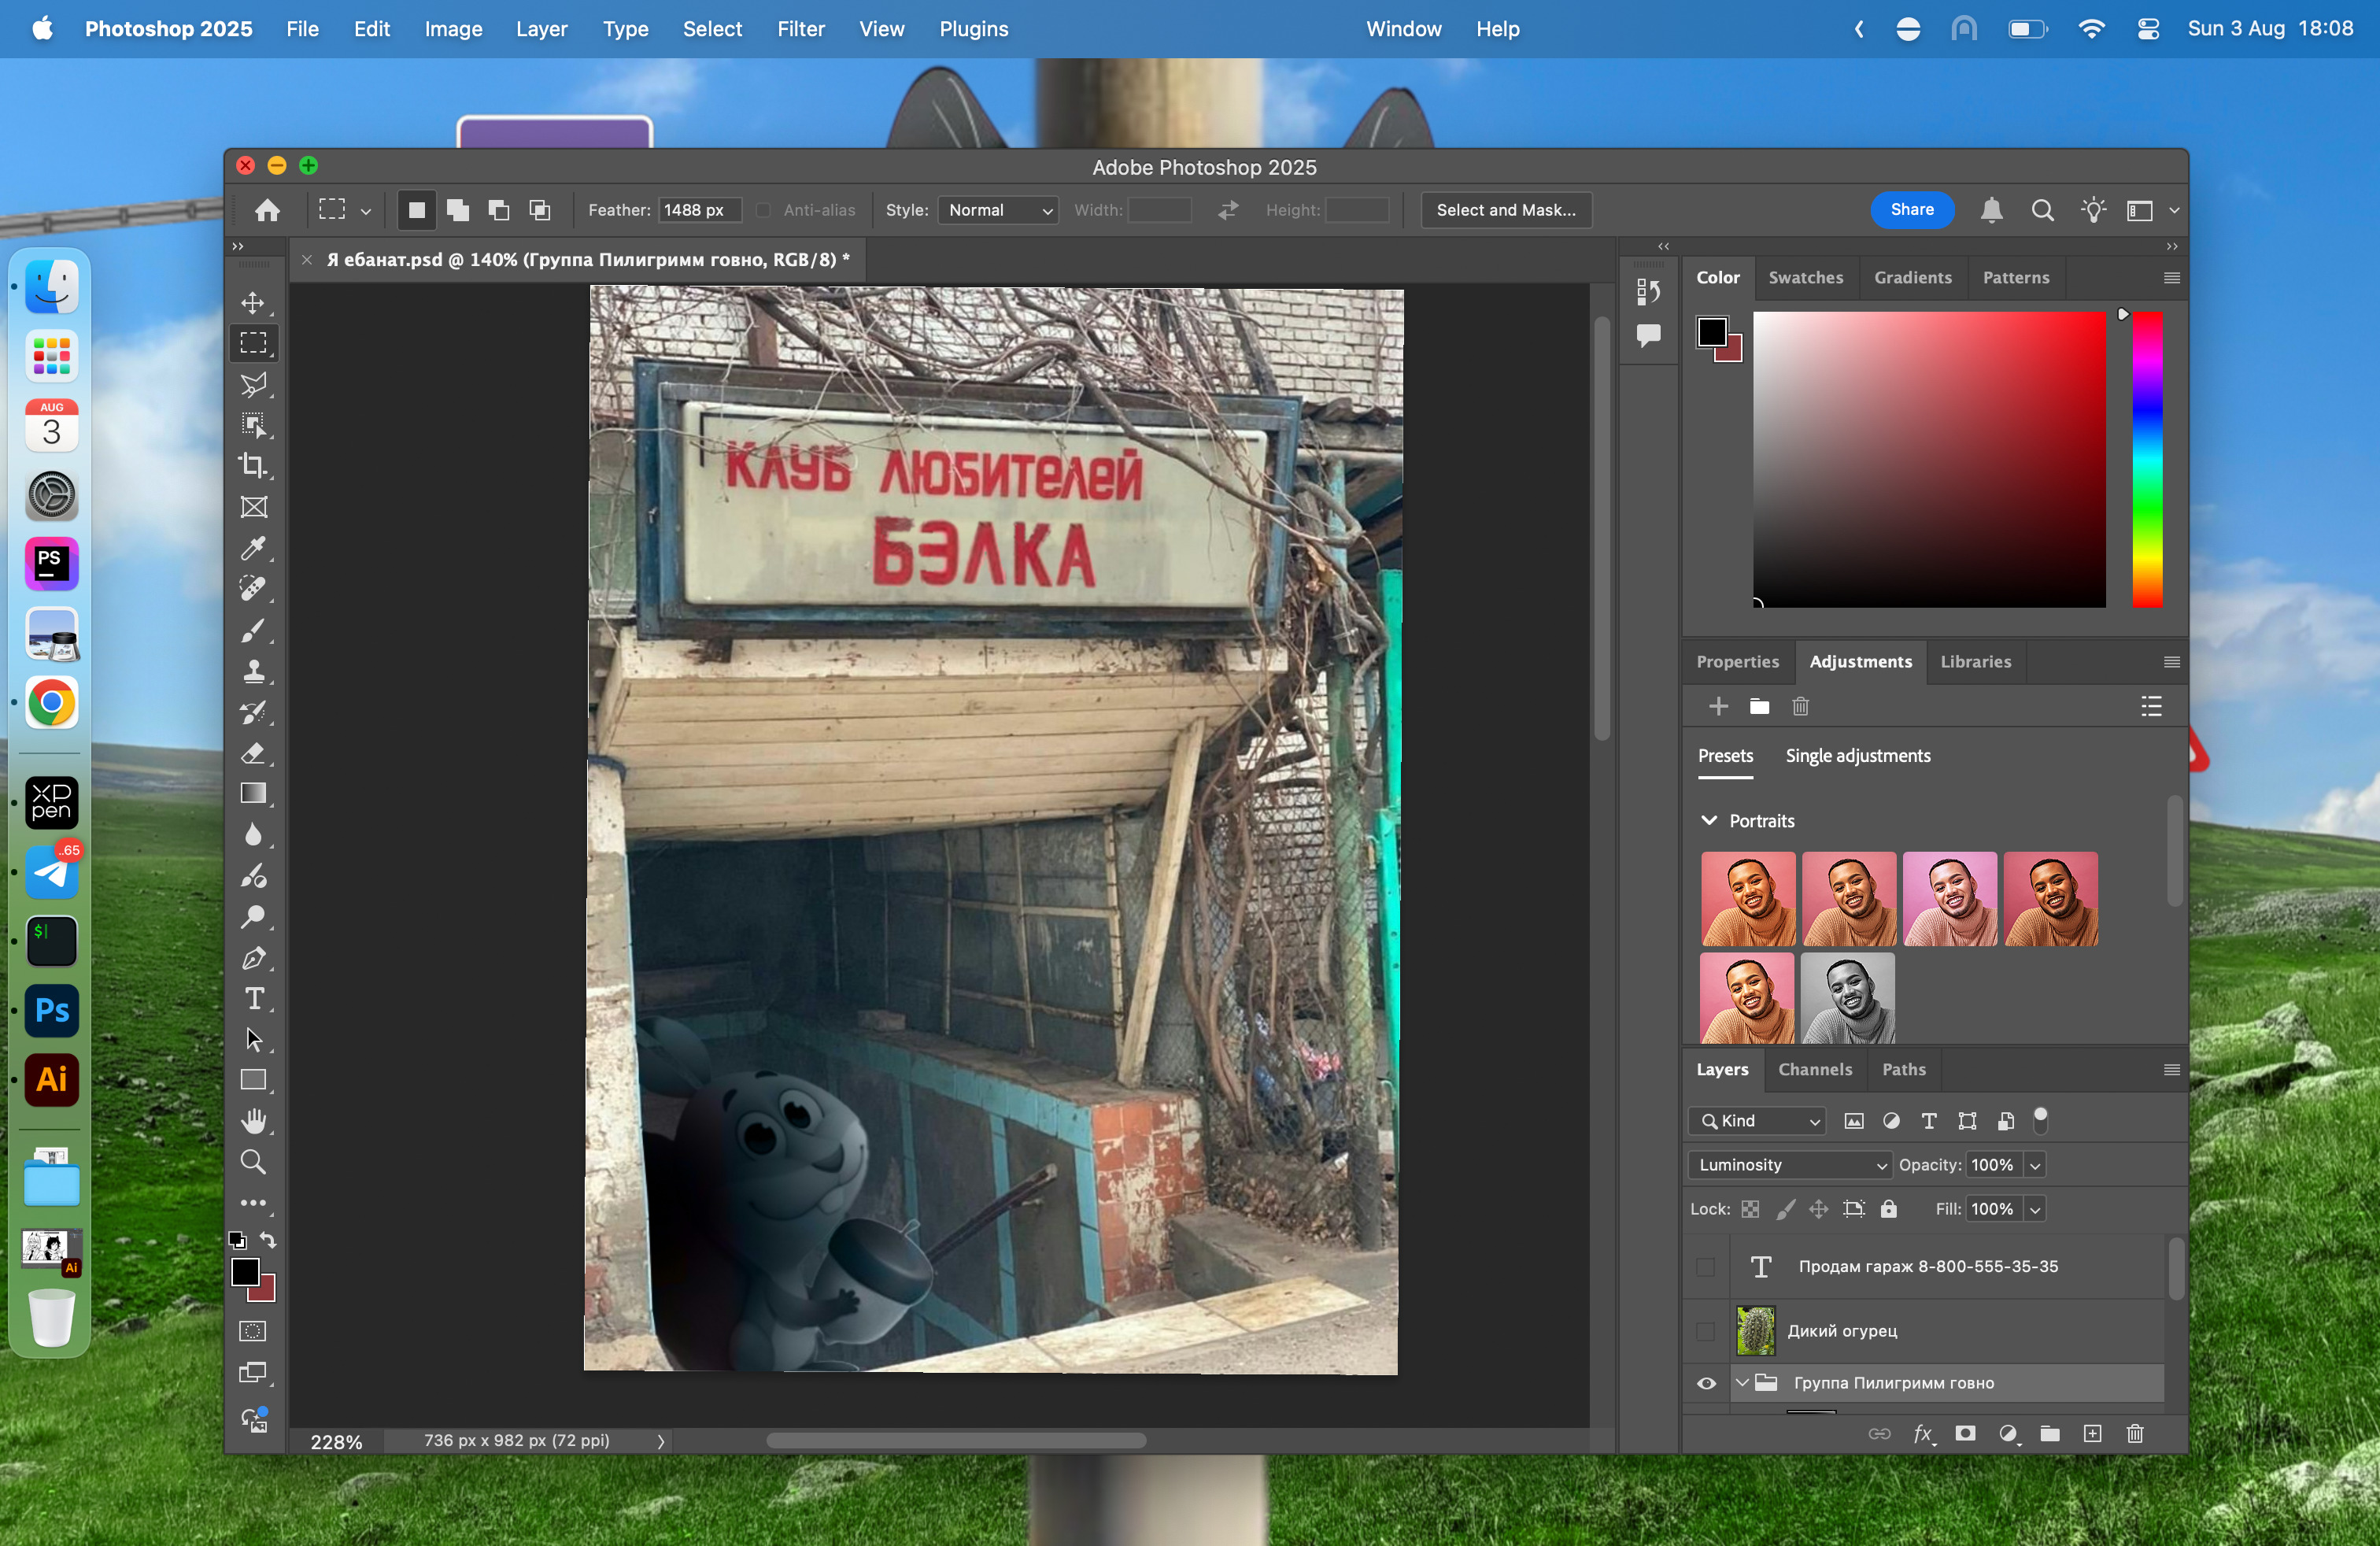Select the Blur tool
This screenshot has width=2380, height=1546.
(253, 835)
